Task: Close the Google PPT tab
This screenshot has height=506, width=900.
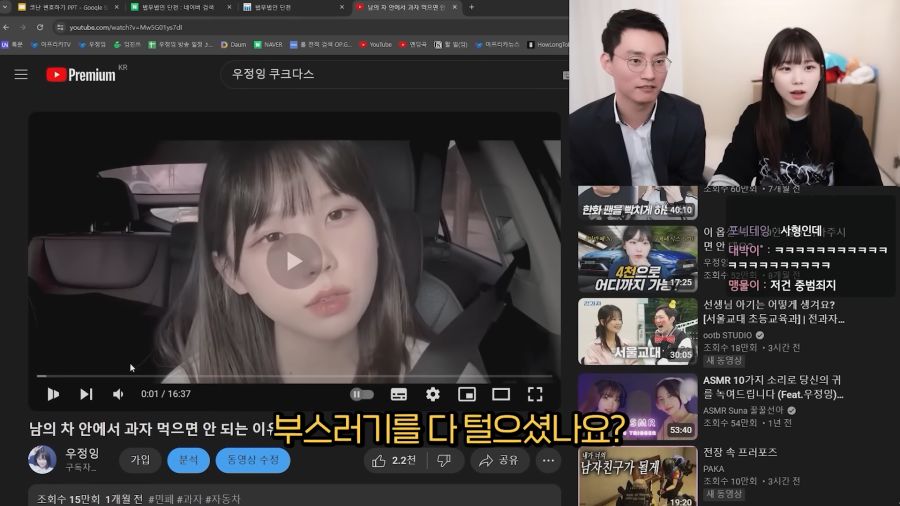Action: 117,7
